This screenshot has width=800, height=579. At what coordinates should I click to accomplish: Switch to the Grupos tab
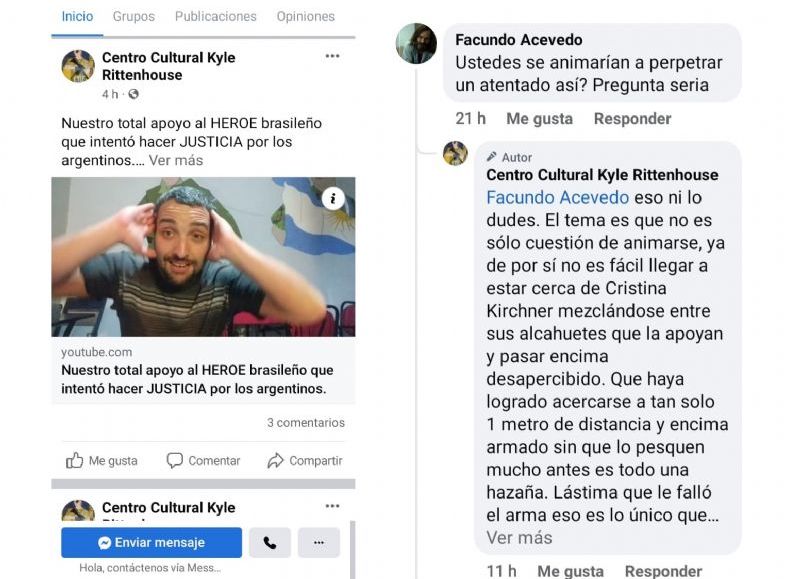(x=134, y=16)
